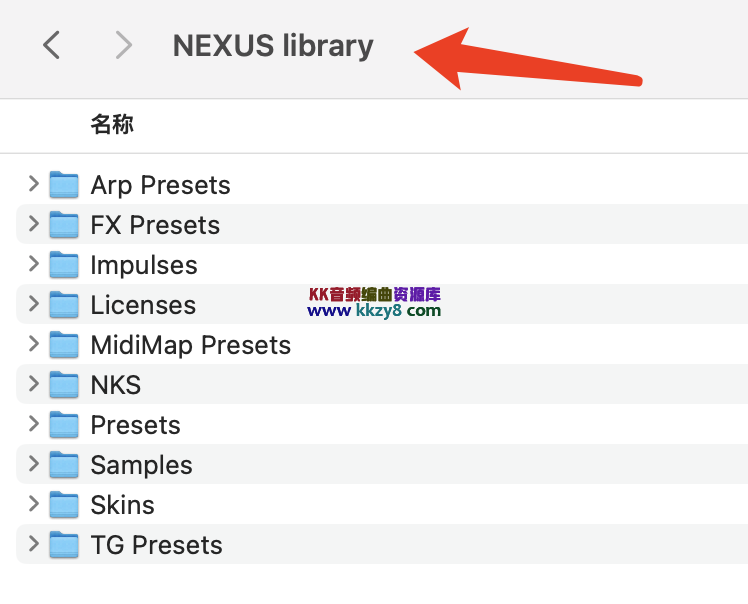The height and width of the screenshot is (604, 748).
Task: Select the Presets folder icon
Action: click(x=64, y=425)
